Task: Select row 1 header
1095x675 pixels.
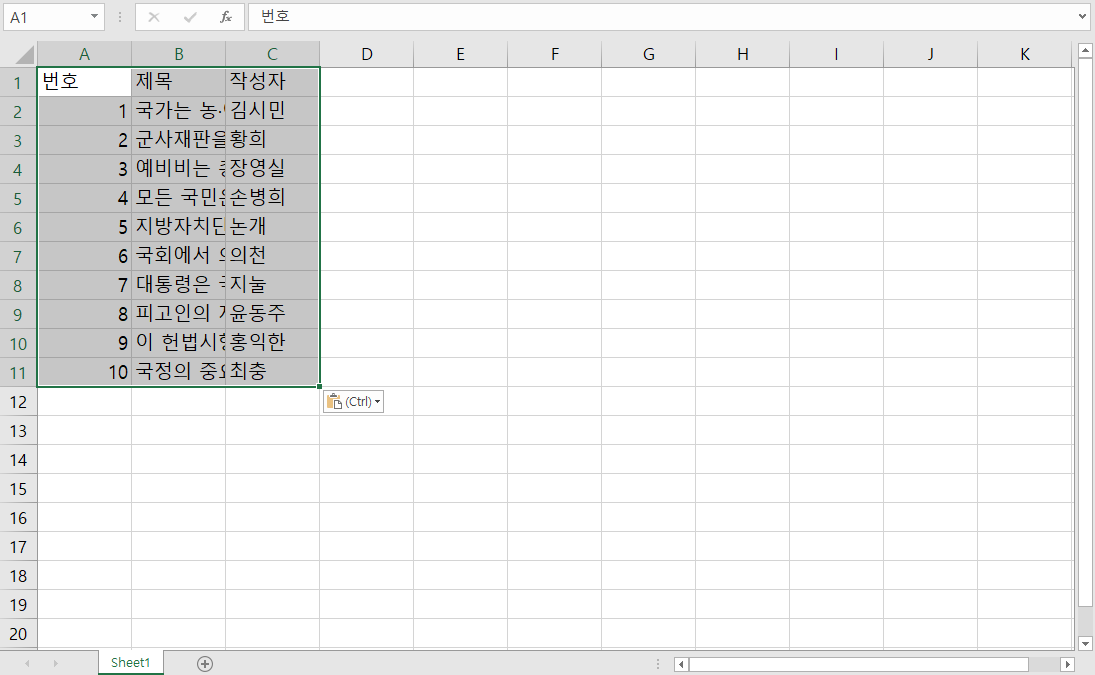Action: 18,83
